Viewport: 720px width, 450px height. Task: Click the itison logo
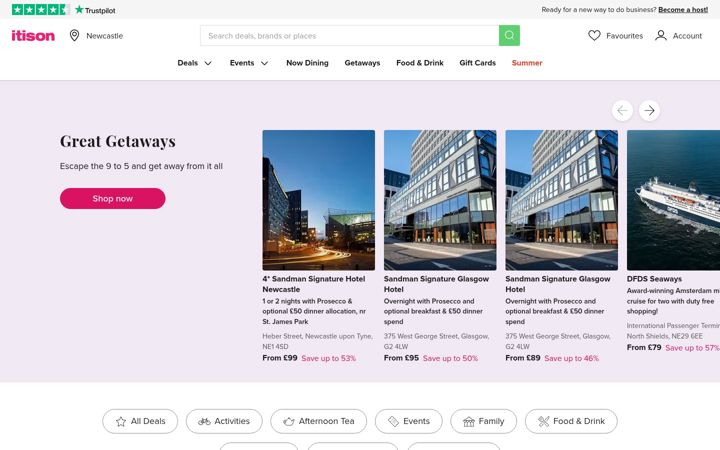33,35
